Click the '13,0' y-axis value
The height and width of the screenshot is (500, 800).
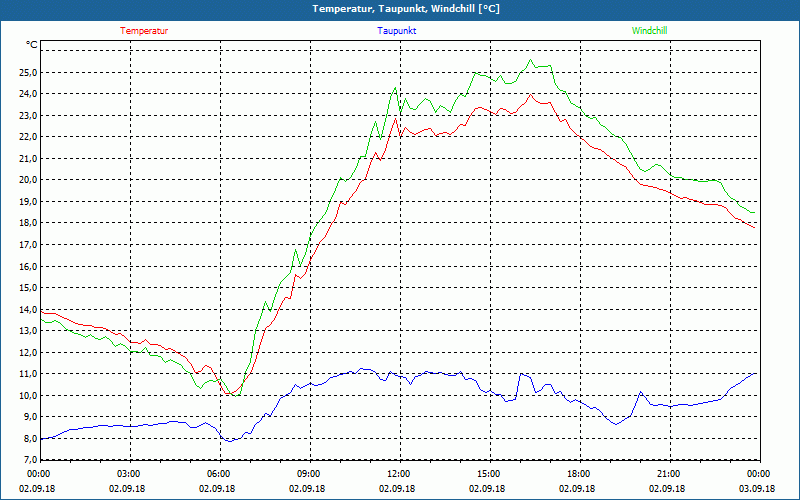pos(29,331)
